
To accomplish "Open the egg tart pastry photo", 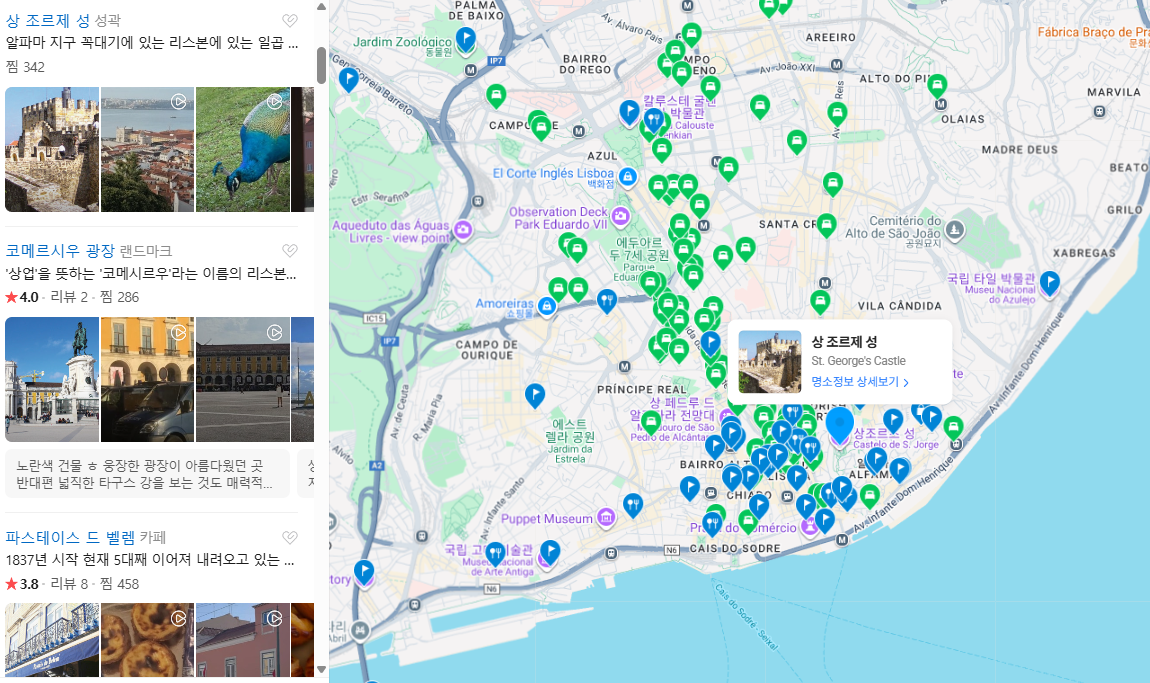I will click(x=147, y=640).
